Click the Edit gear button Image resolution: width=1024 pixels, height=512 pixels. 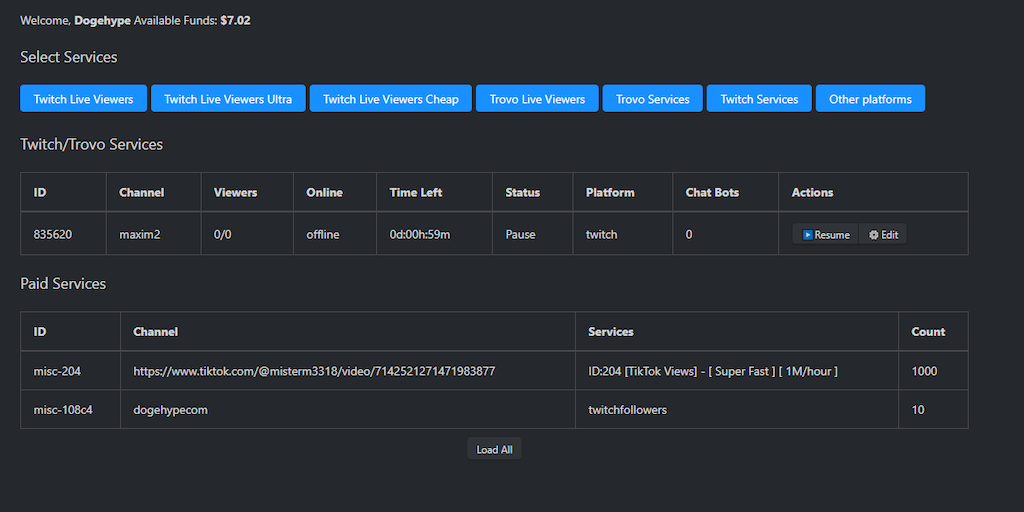point(883,235)
